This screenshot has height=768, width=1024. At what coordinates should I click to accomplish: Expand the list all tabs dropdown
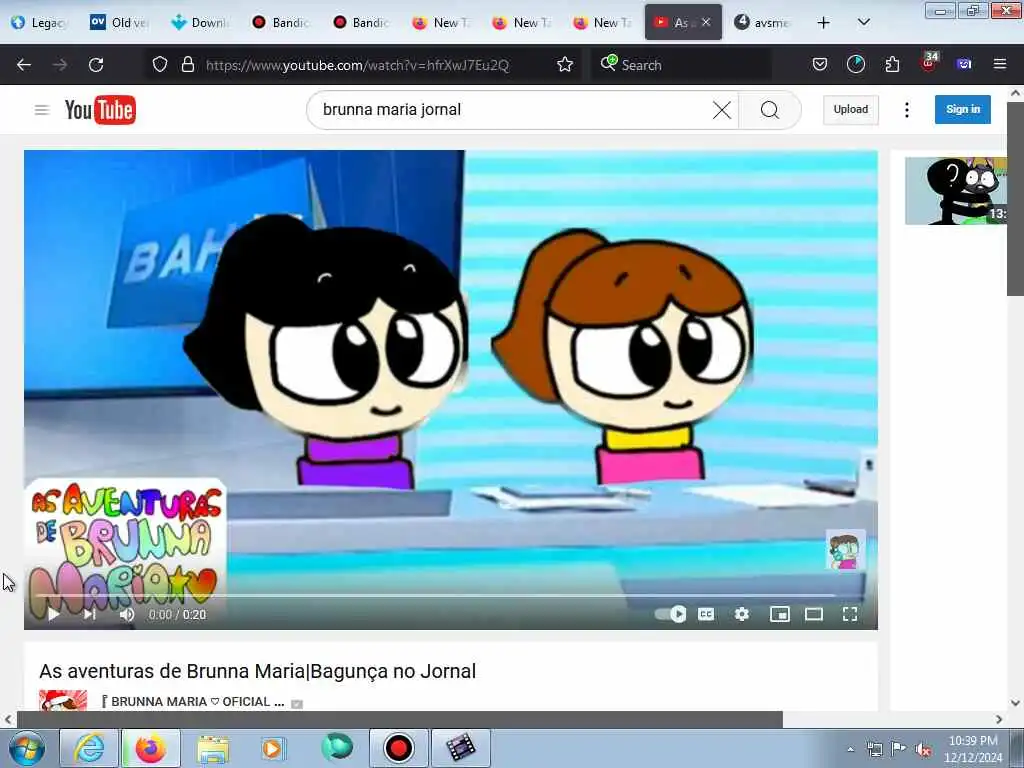tap(863, 22)
